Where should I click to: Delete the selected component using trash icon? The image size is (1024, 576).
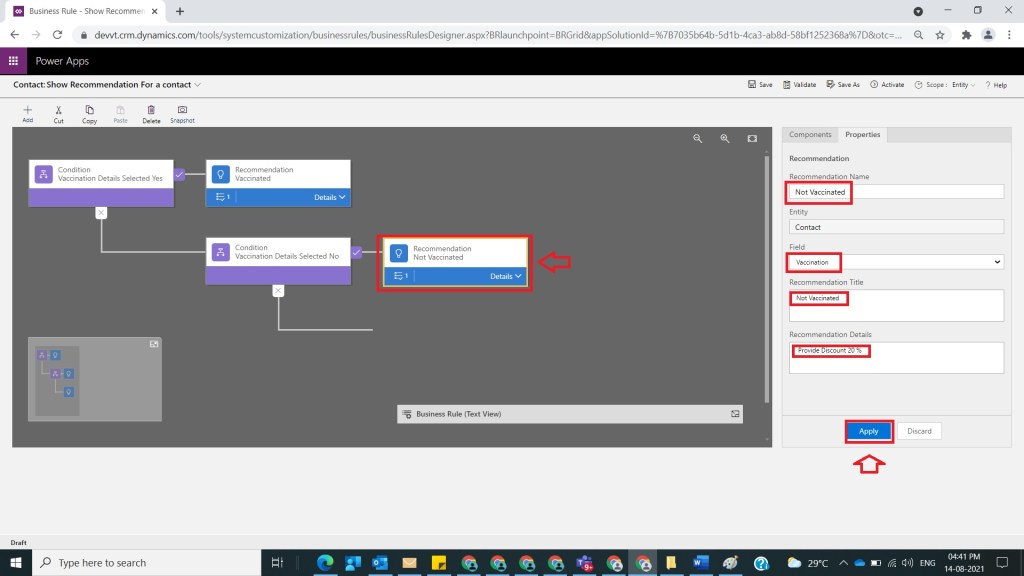click(151, 111)
